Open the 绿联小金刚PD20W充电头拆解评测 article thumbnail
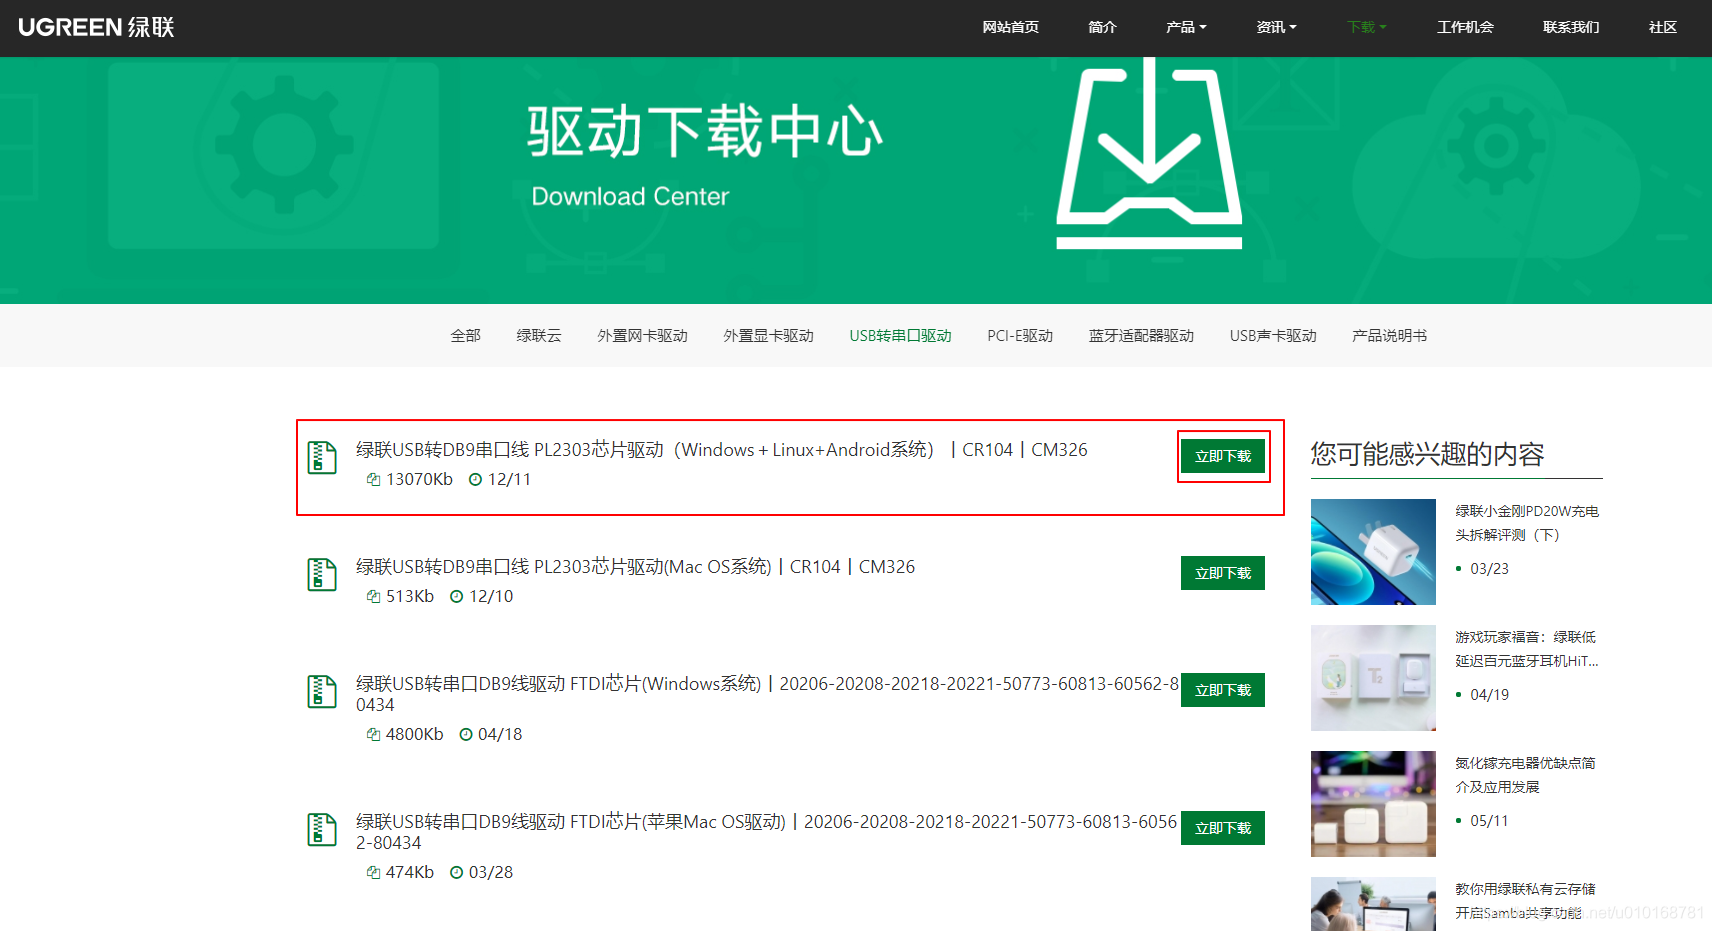 1373,552
